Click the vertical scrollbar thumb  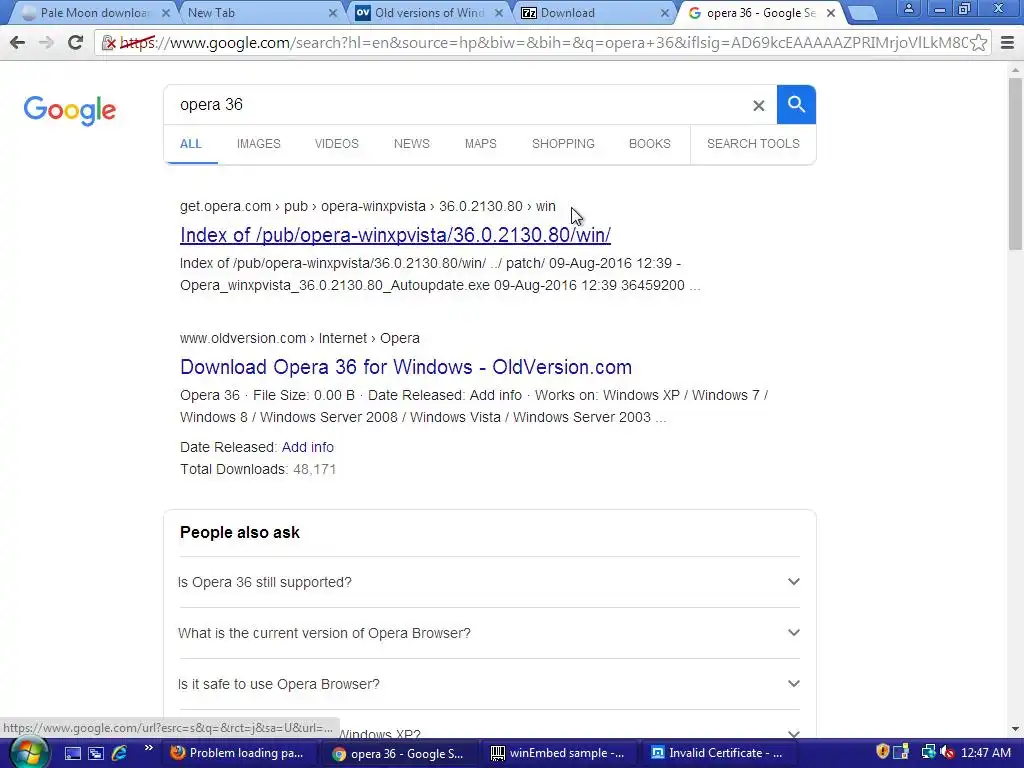coord(1015,163)
